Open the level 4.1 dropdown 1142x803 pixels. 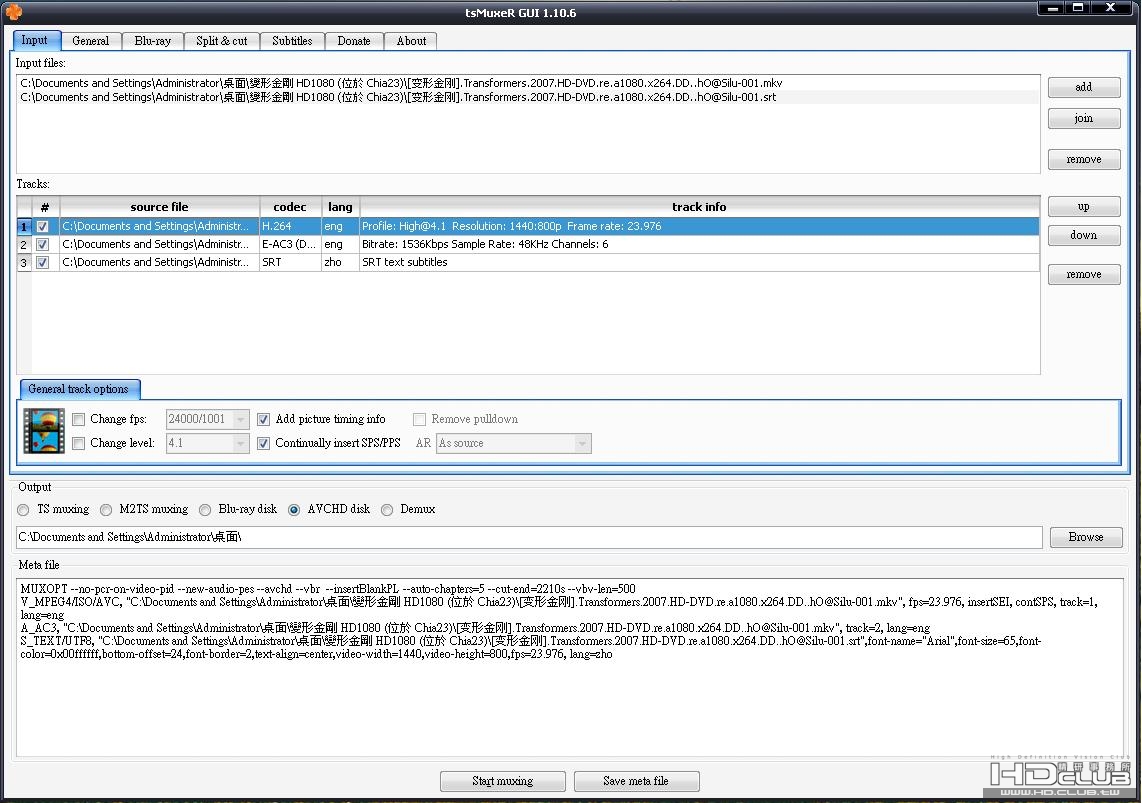point(208,443)
